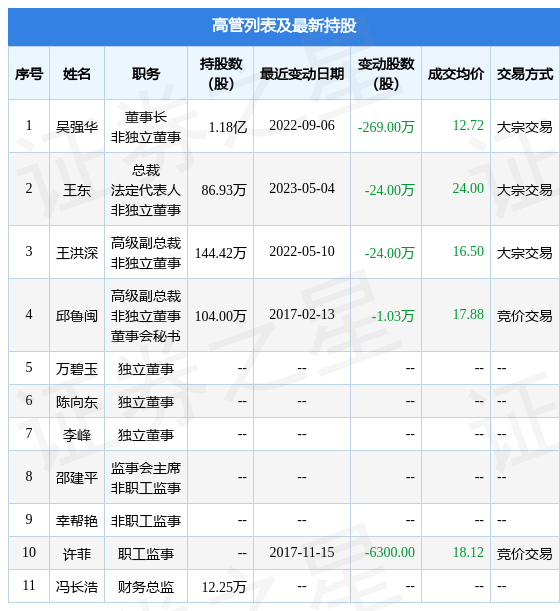The image size is (560, 611).
Task: Click the date 2022-05-10
Action: 302,252
